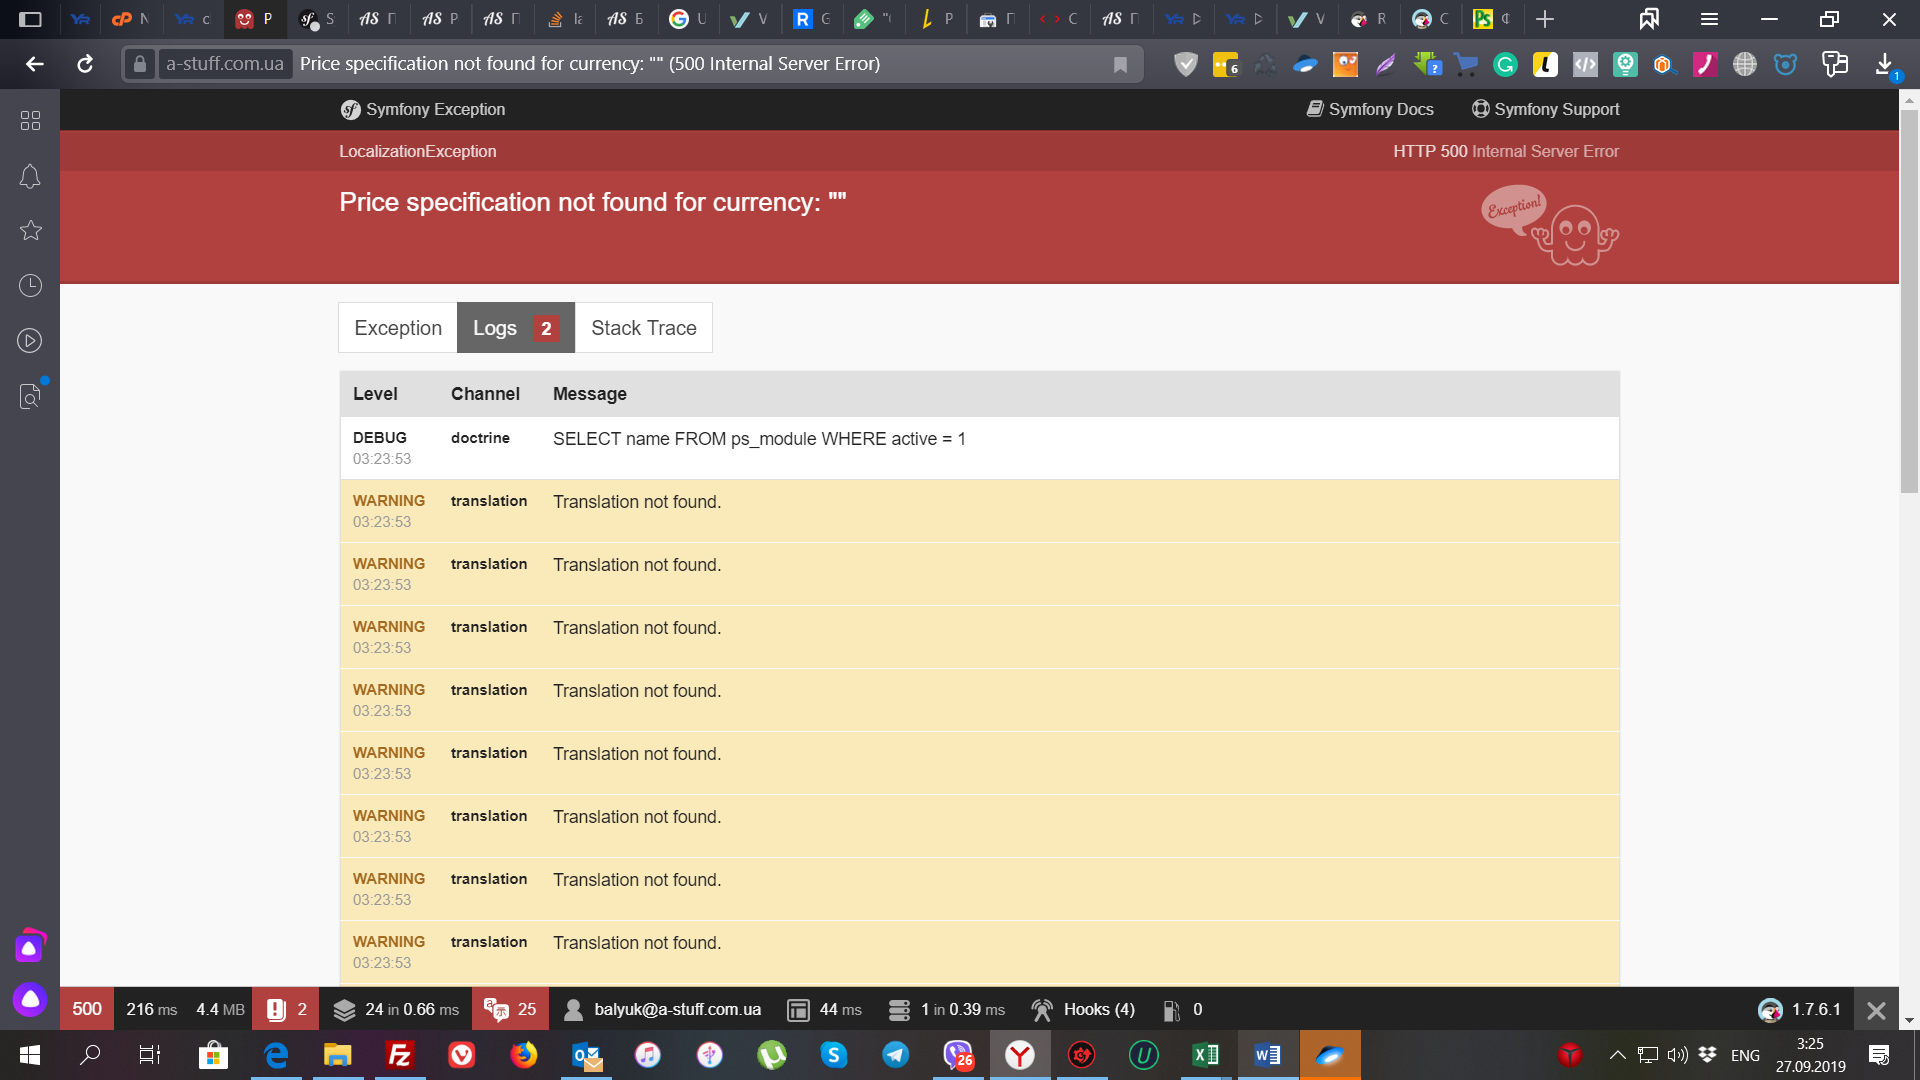Open the Twig rendering time panel
1920x1080 pixels.
point(825,1009)
